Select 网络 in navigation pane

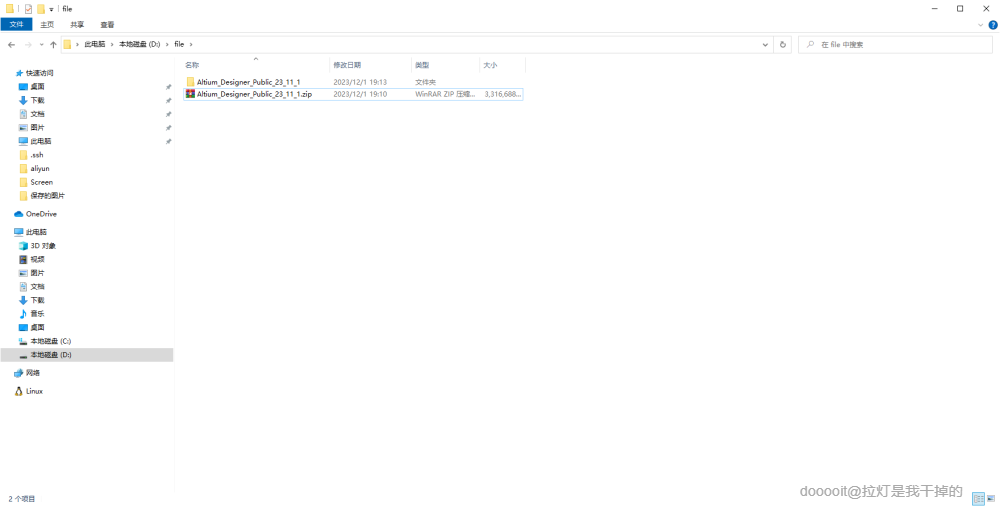coord(33,373)
